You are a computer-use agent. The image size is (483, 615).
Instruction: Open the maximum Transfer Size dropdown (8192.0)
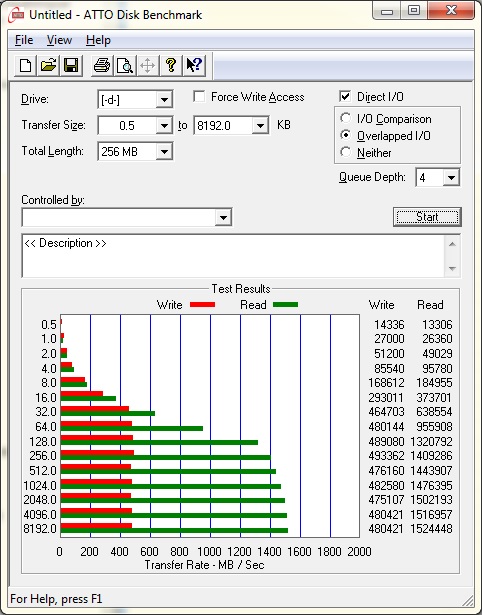[260, 126]
